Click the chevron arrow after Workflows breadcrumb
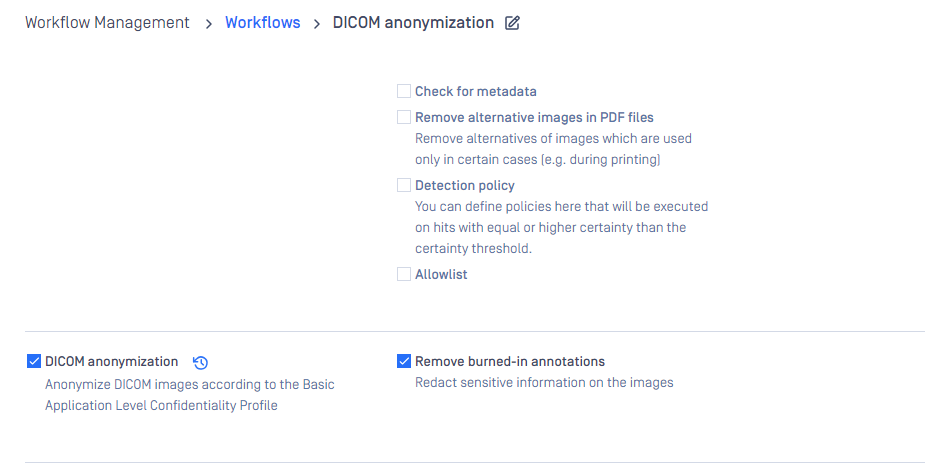 316,24
